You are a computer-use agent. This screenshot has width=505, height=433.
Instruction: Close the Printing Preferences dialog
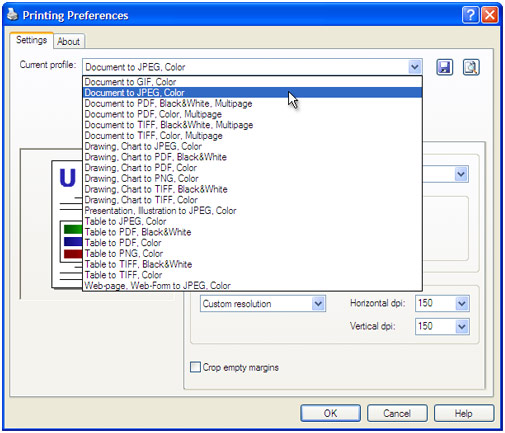click(490, 15)
